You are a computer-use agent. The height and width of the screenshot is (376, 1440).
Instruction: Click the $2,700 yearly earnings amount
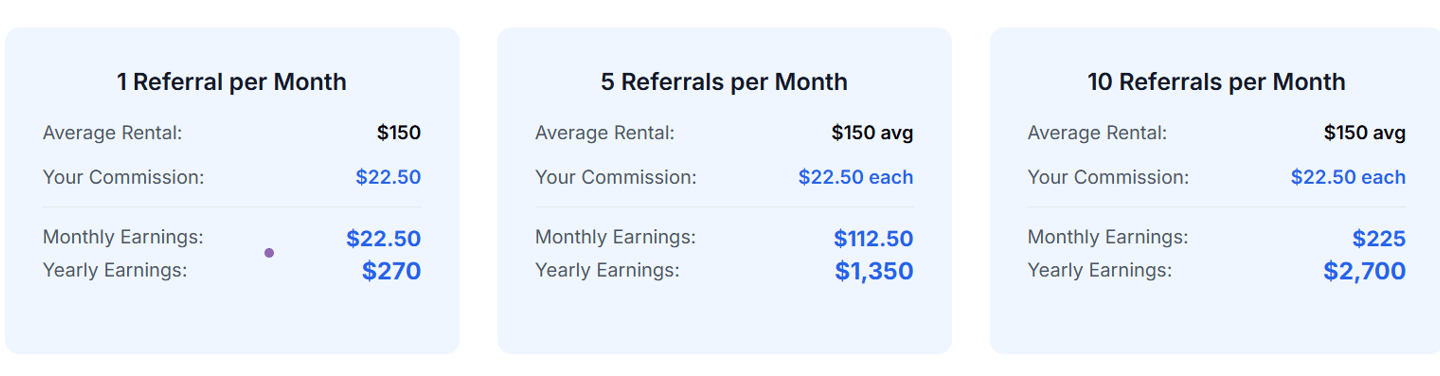[1365, 271]
